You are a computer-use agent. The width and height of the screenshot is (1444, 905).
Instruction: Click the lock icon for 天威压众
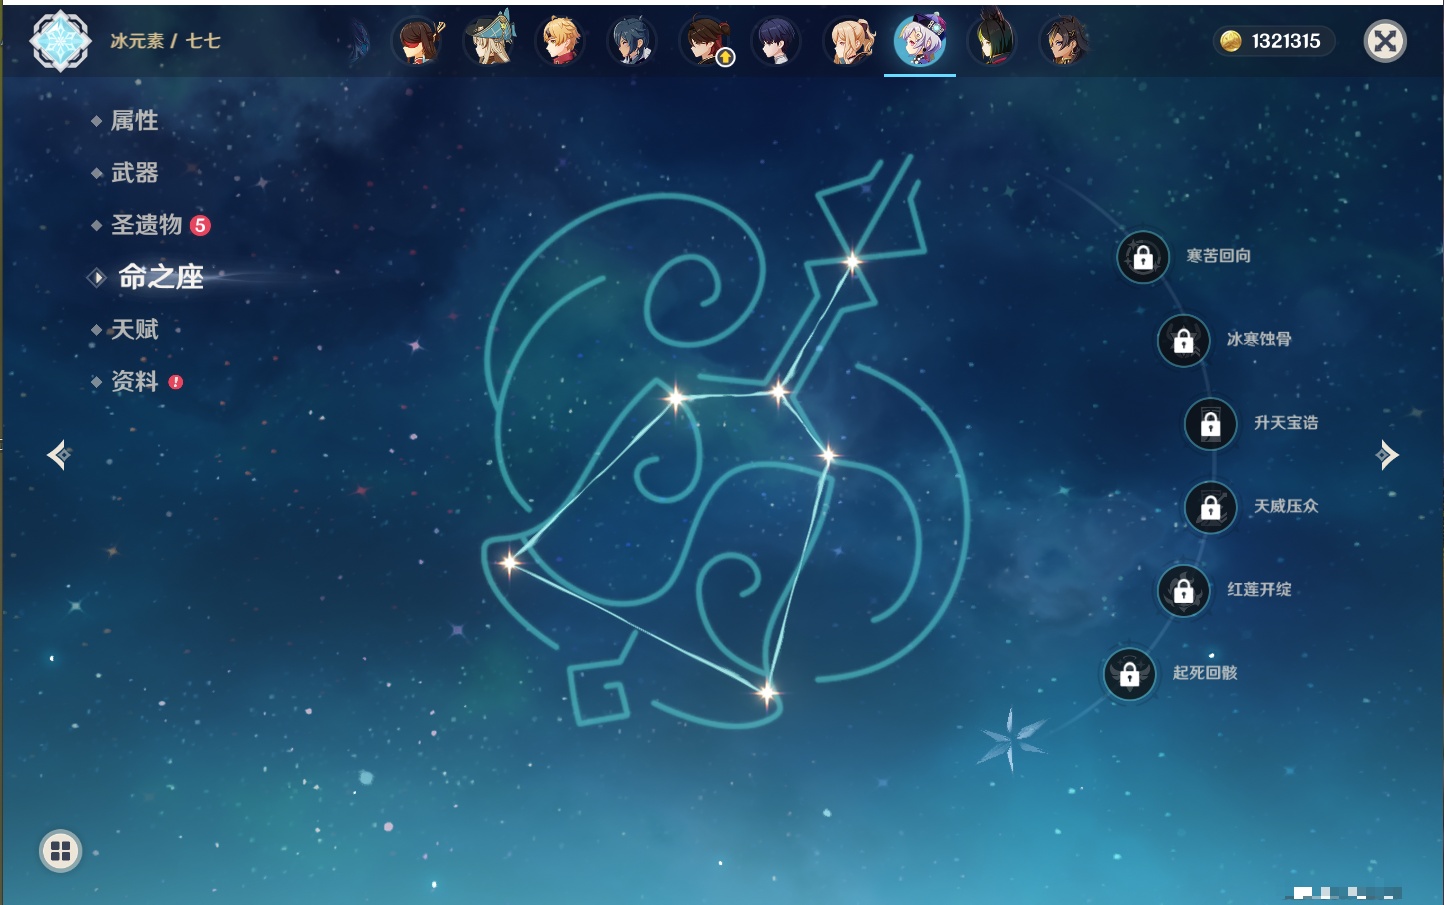click(x=1211, y=507)
